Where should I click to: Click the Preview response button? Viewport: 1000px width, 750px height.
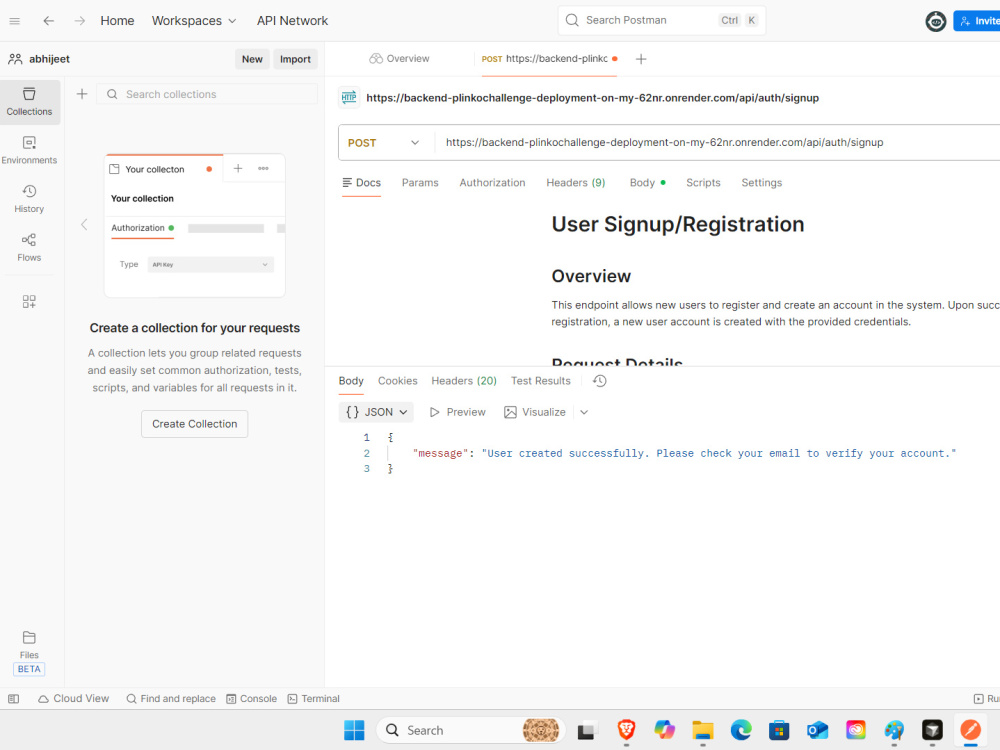458,412
